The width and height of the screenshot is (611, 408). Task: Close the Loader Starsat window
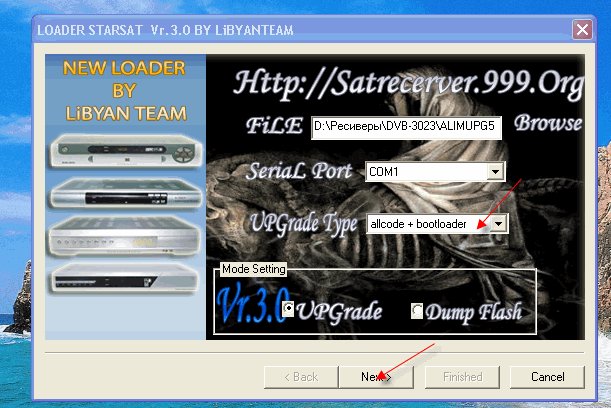[x=582, y=30]
